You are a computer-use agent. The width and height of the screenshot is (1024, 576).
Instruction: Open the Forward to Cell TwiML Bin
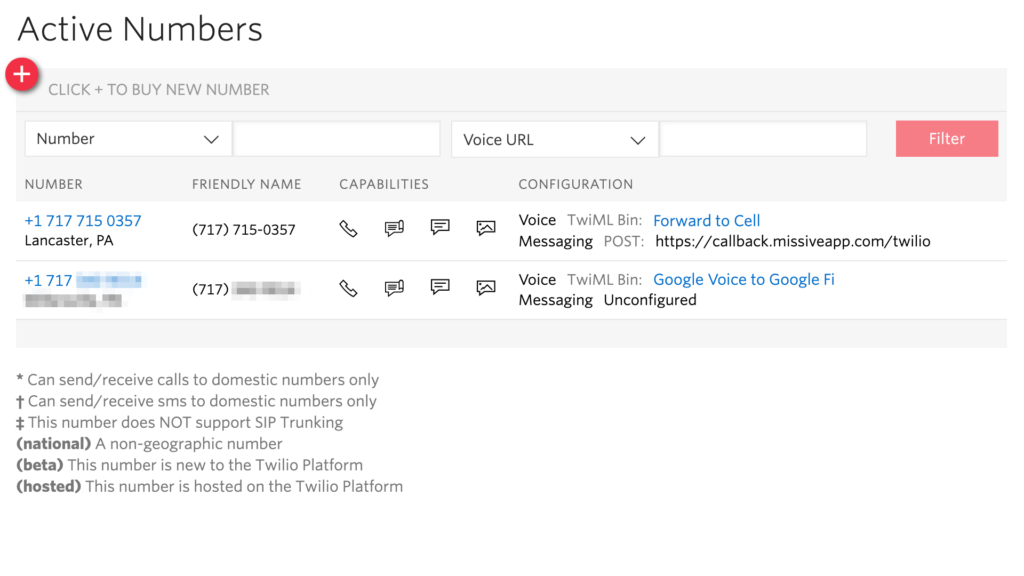[706, 221]
